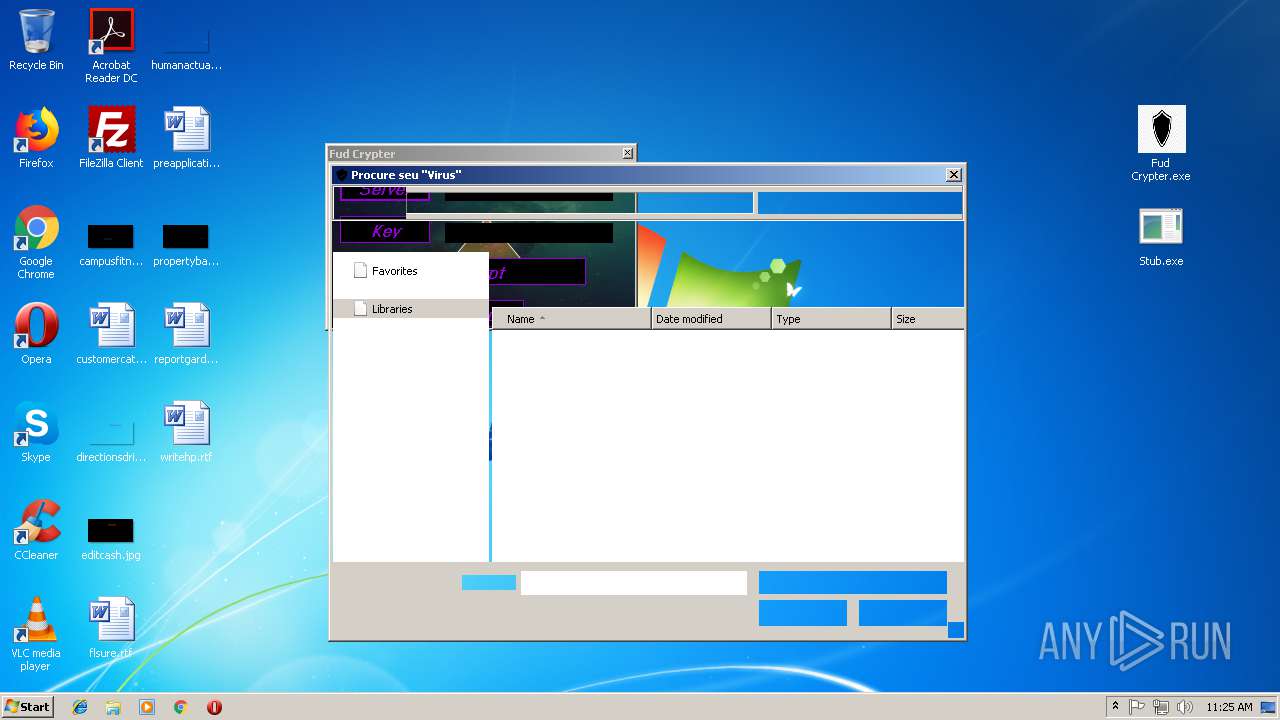Open the Start menu

pyautogui.click(x=28, y=707)
